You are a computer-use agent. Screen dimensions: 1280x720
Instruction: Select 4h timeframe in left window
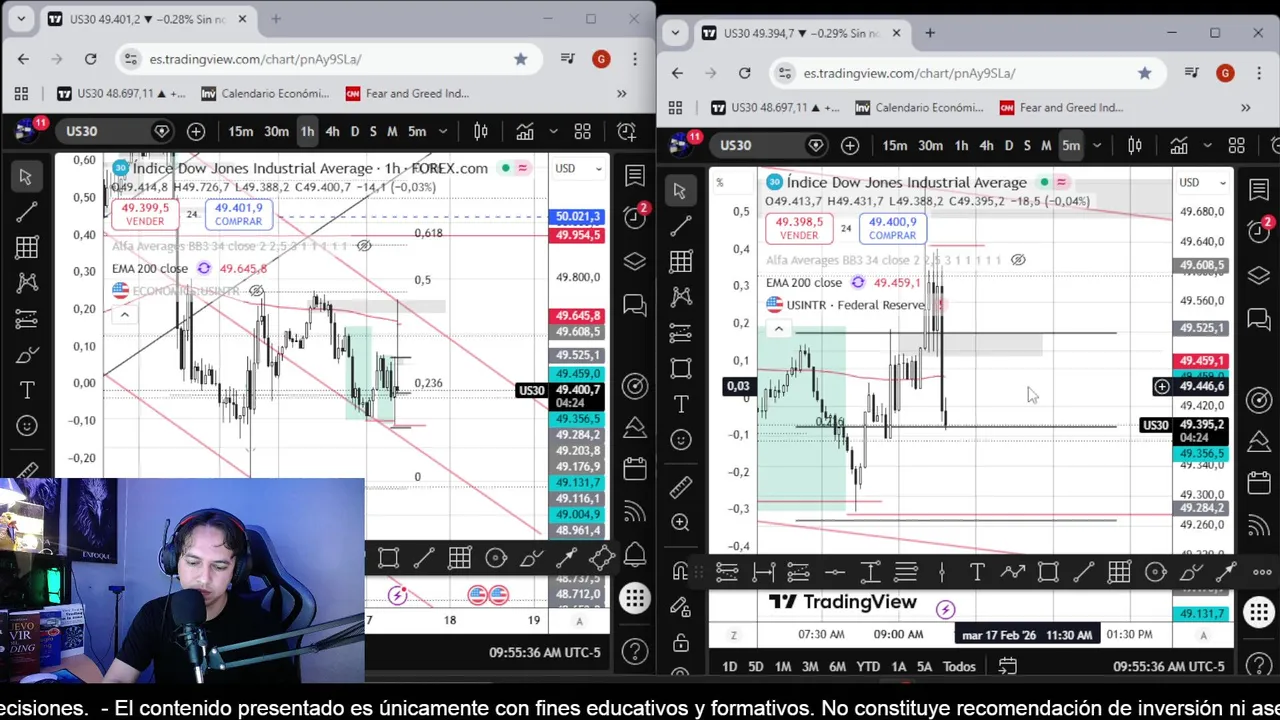click(332, 131)
